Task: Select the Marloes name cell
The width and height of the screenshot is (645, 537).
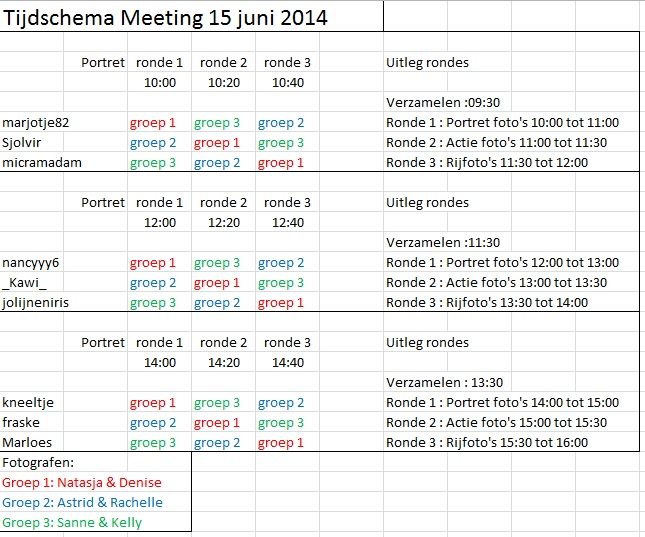Action: coord(27,443)
